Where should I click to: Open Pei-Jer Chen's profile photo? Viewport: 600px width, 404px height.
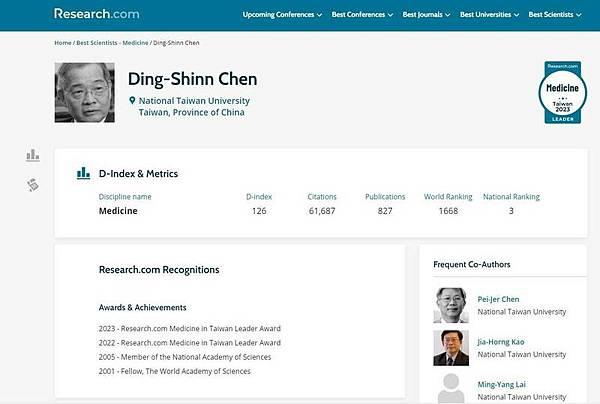(x=452, y=305)
